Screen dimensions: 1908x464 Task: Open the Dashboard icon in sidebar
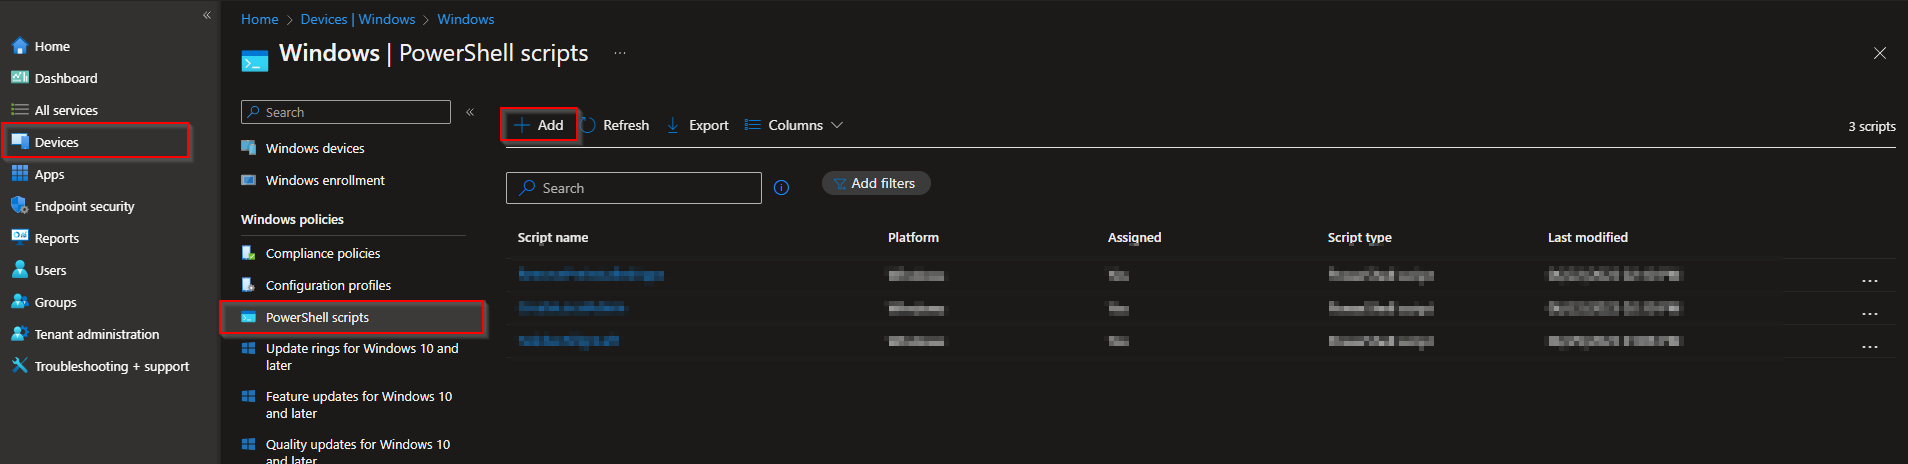click(19, 78)
